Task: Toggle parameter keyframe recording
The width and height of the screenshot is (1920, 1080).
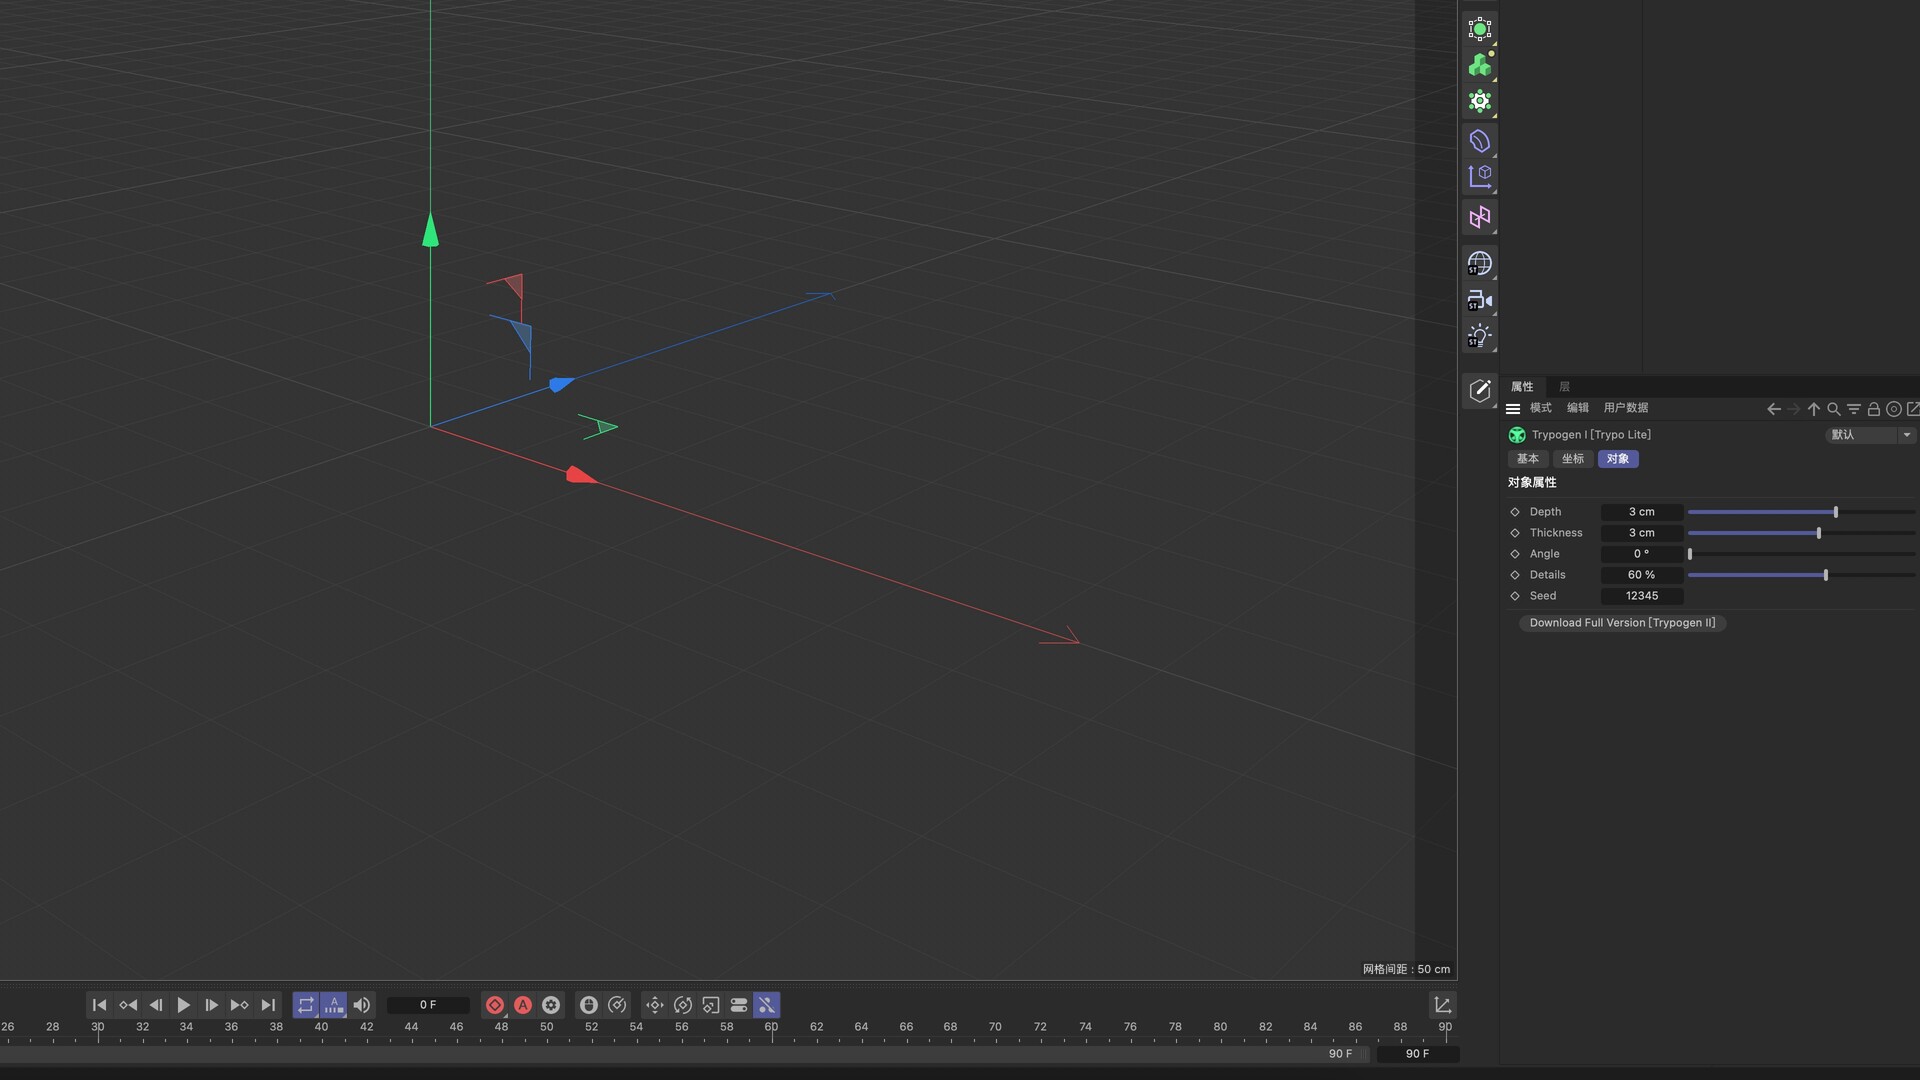Action: point(739,1005)
